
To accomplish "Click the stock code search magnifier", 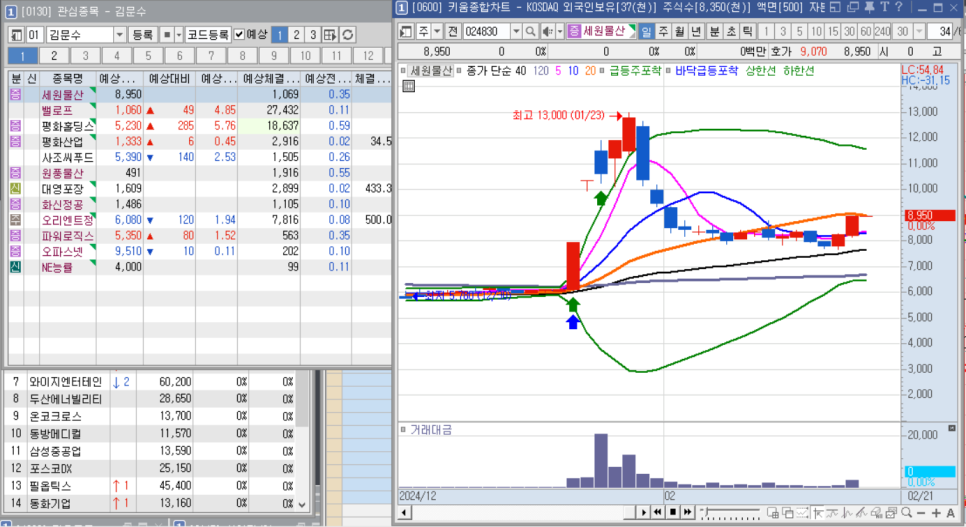I will click(530, 31).
